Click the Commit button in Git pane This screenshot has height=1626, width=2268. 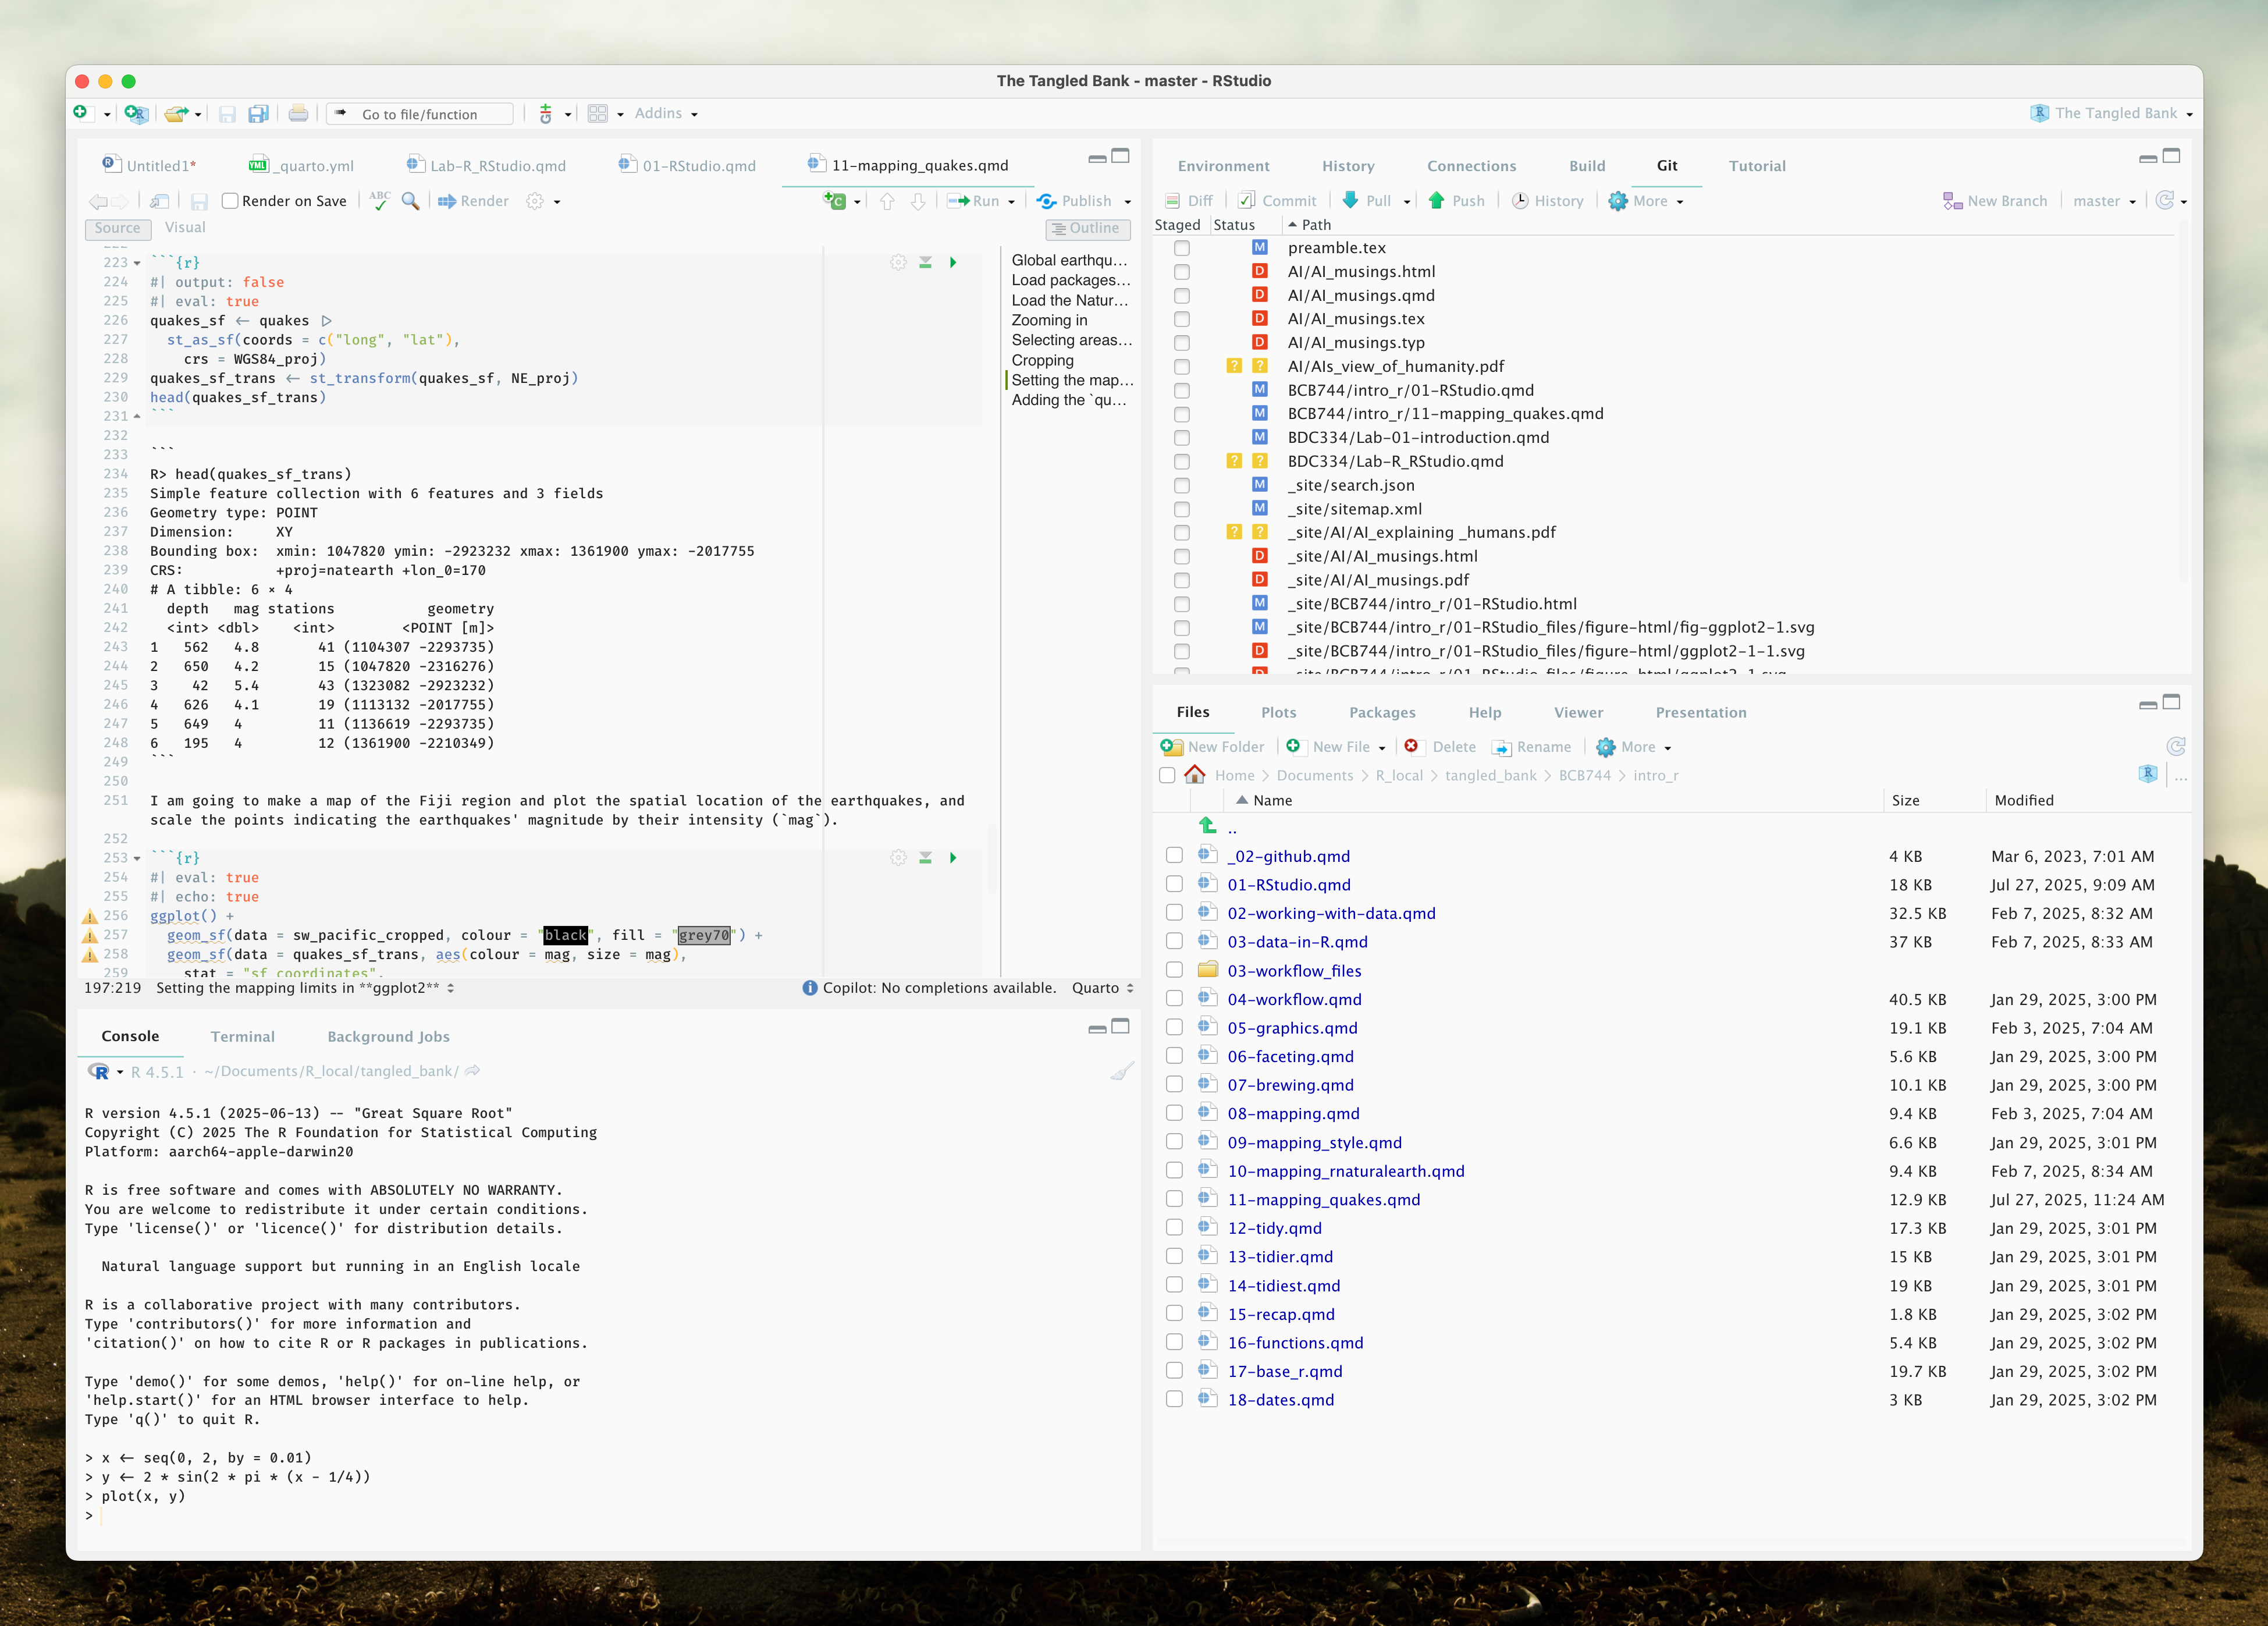(1277, 201)
